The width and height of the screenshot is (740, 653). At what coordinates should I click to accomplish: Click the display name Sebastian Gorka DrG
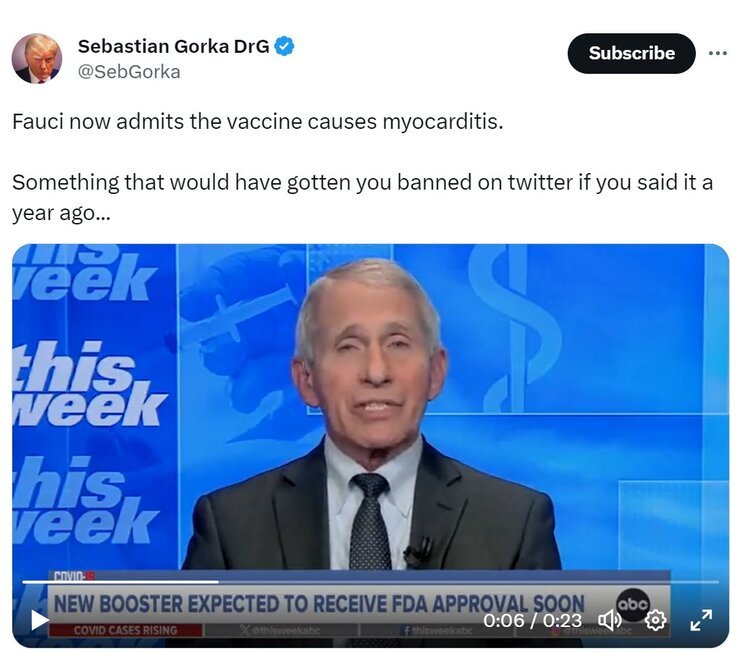(173, 46)
